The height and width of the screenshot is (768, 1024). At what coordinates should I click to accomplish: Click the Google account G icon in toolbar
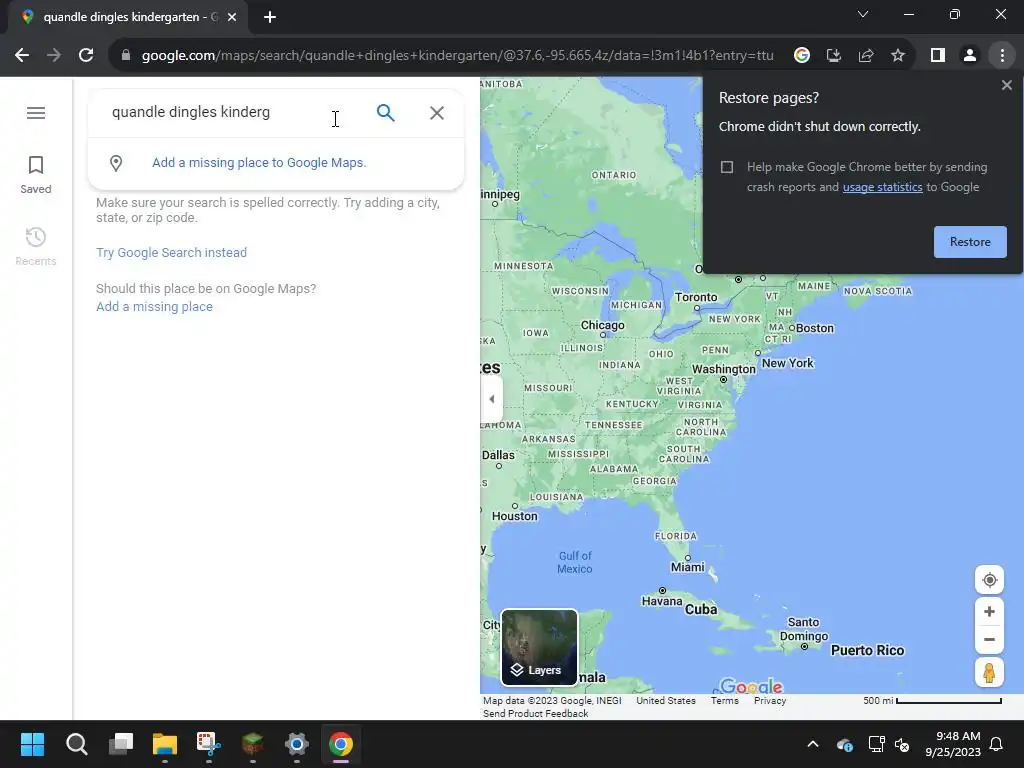tap(802, 56)
